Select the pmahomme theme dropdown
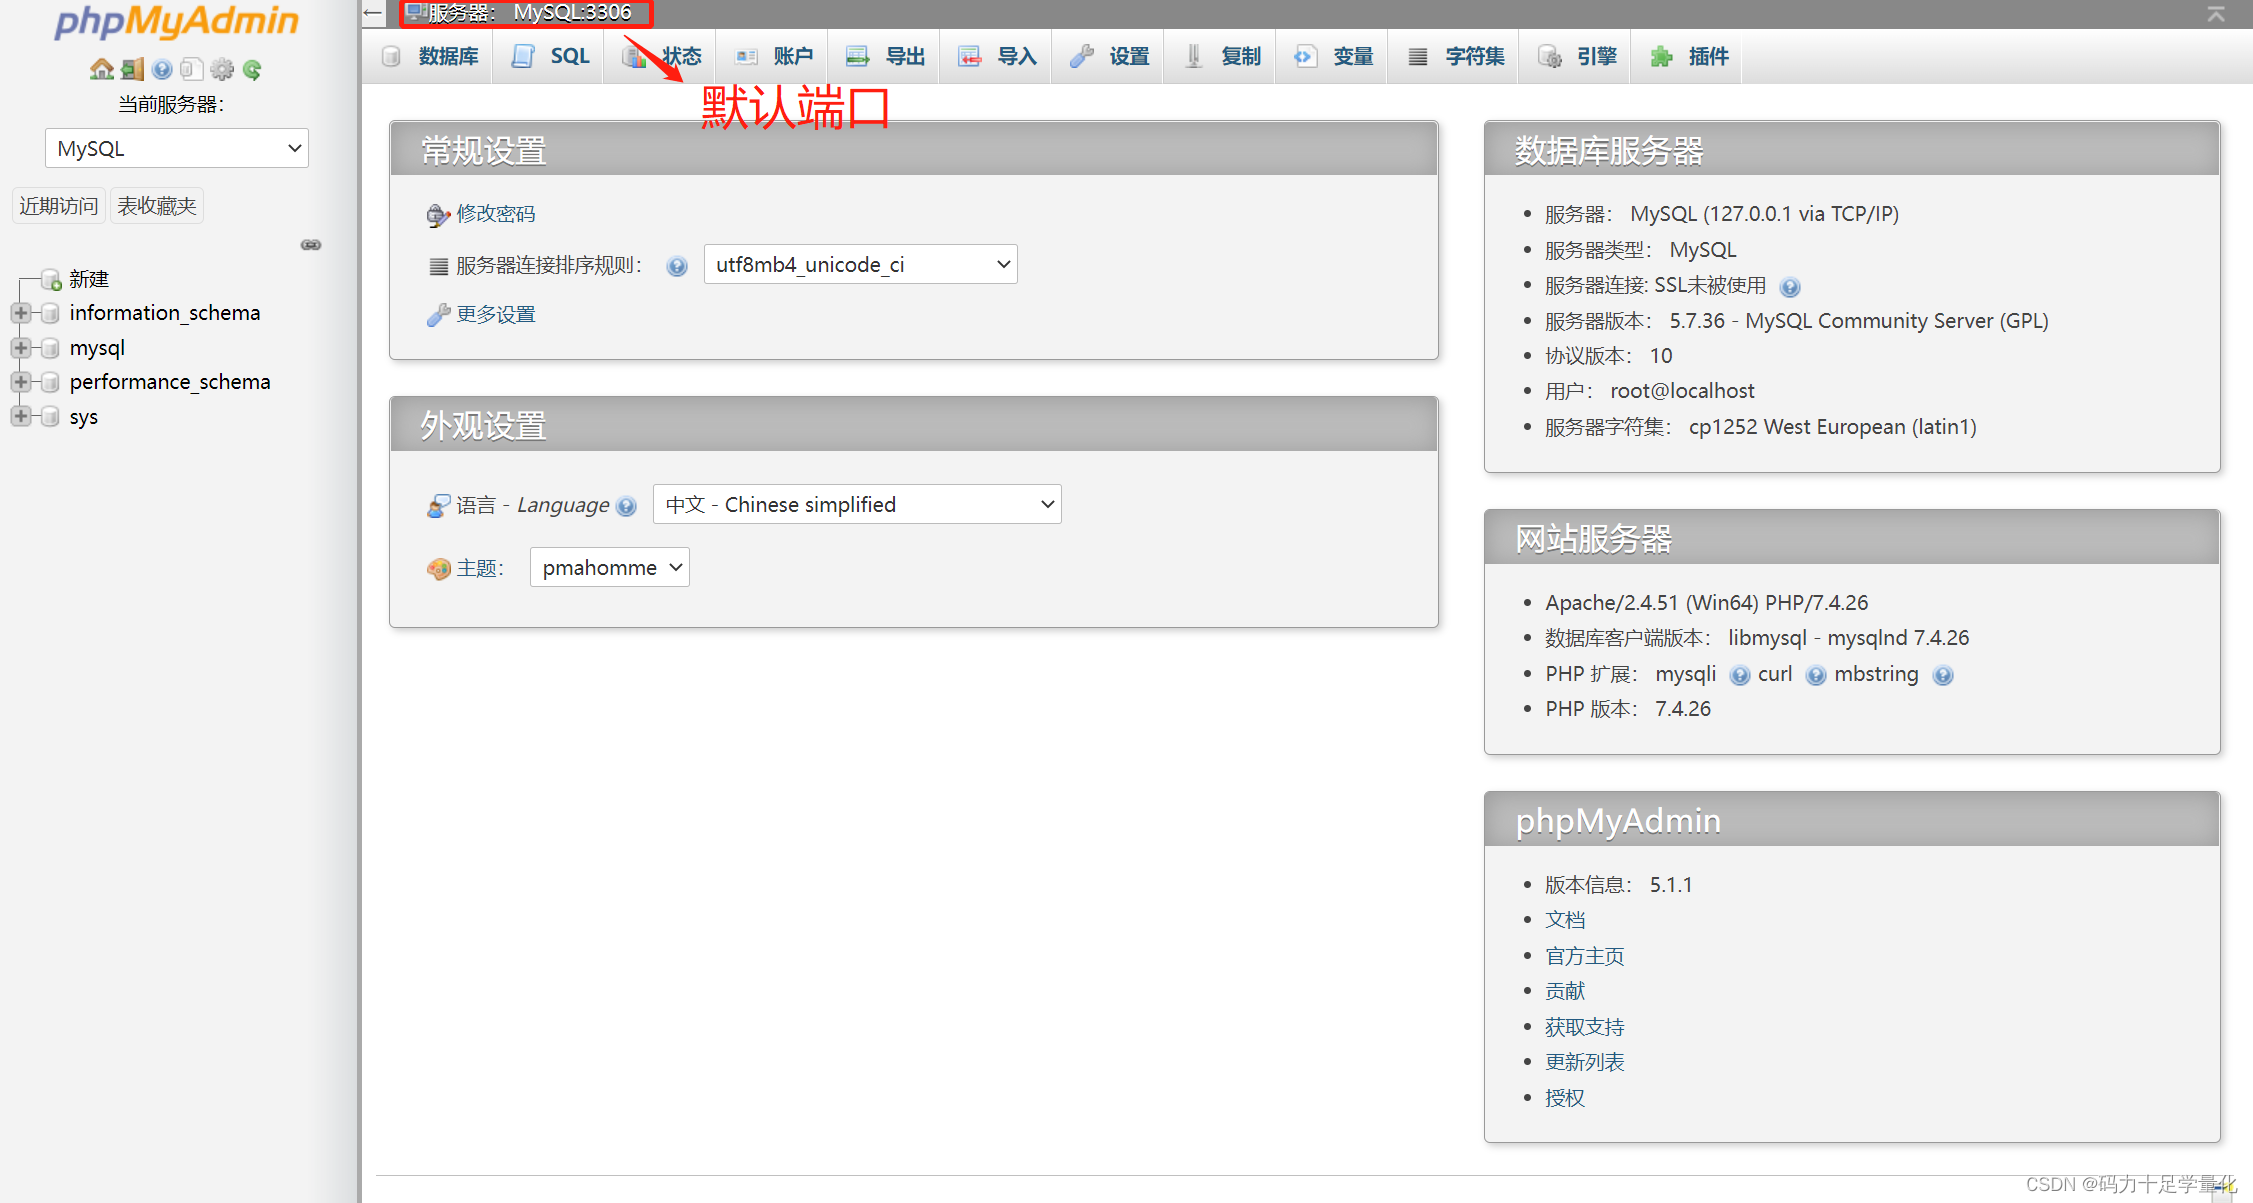This screenshot has width=2253, height=1203. pyautogui.click(x=612, y=566)
